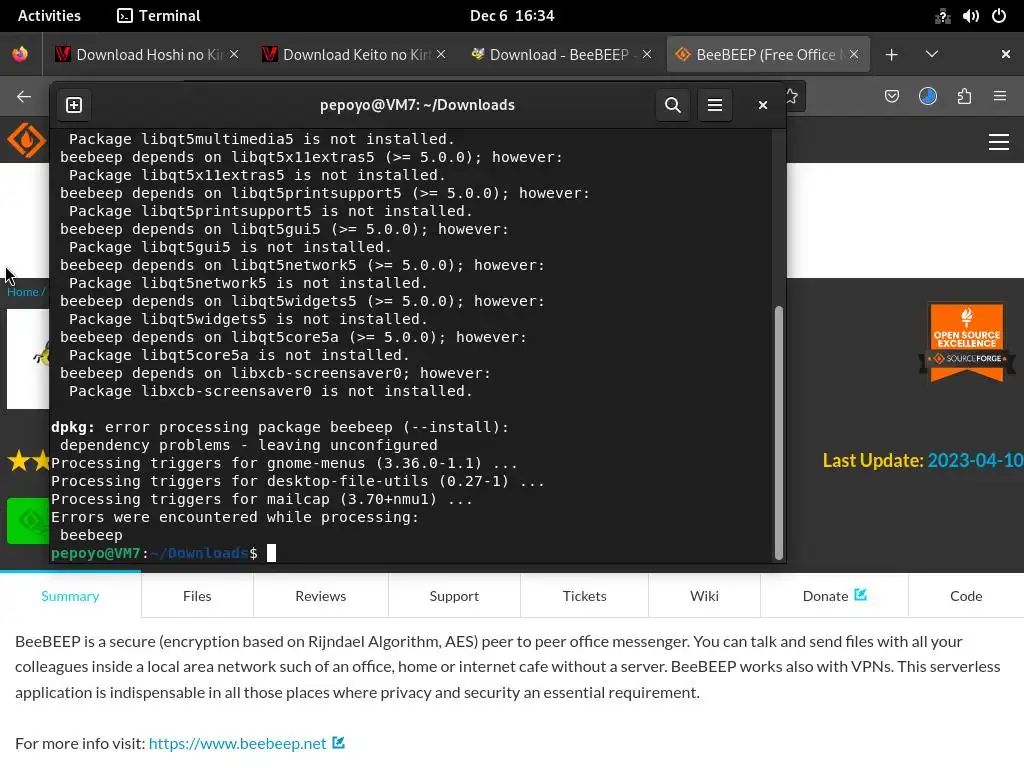Close Download - BeeBEEP tab
Image resolution: width=1024 pixels, height=768 pixels.
click(647, 55)
